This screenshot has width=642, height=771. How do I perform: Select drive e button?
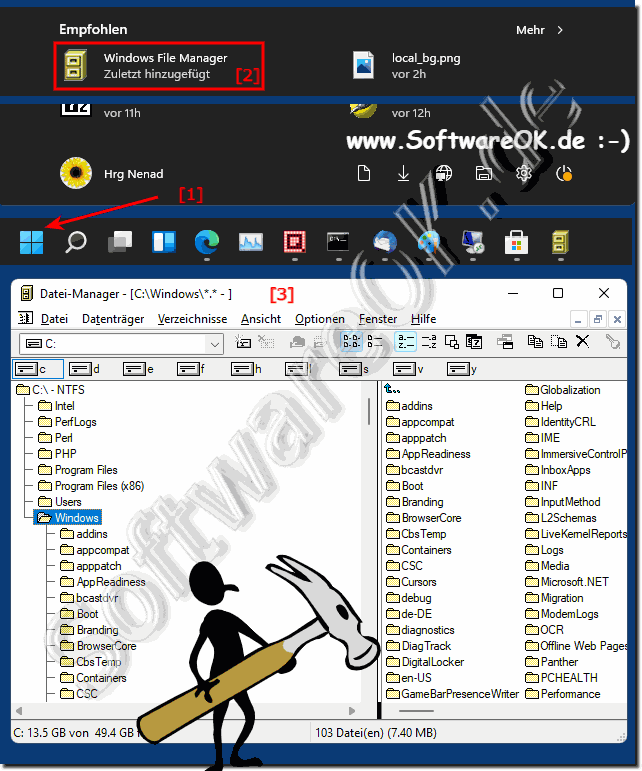(x=138, y=369)
